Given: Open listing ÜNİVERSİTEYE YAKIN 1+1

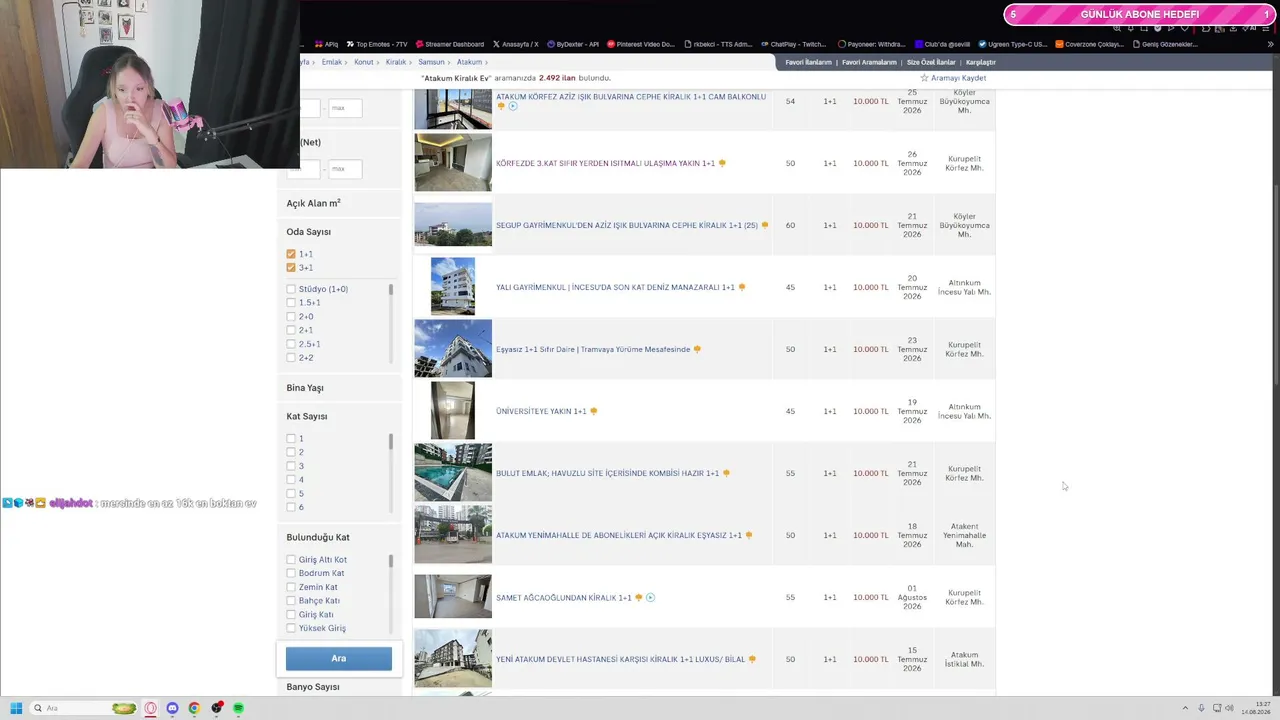Looking at the screenshot, I should click(x=541, y=411).
